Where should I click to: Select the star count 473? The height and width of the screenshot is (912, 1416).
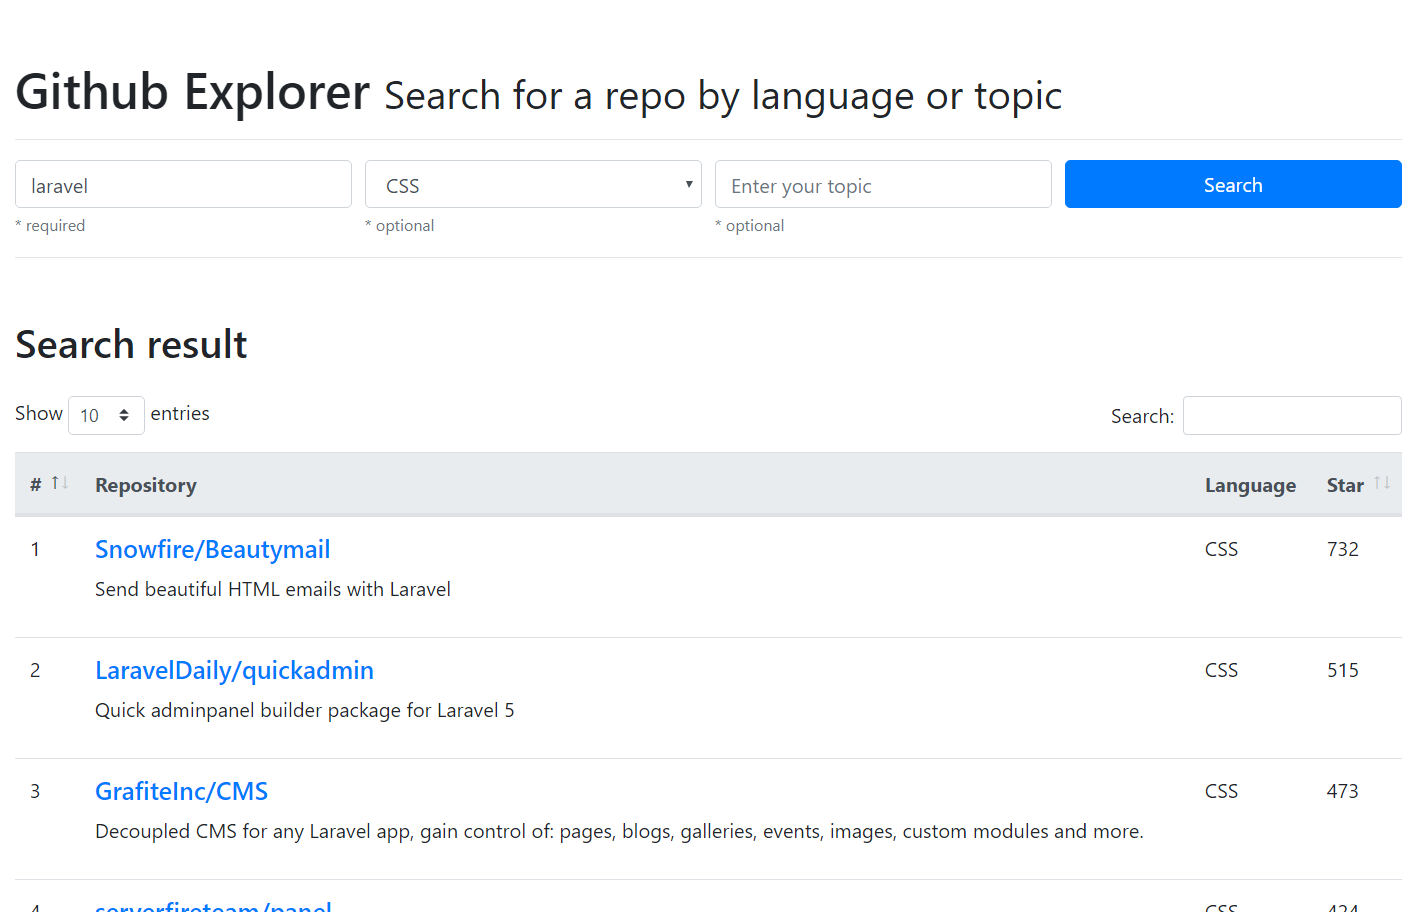[x=1343, y=791]
